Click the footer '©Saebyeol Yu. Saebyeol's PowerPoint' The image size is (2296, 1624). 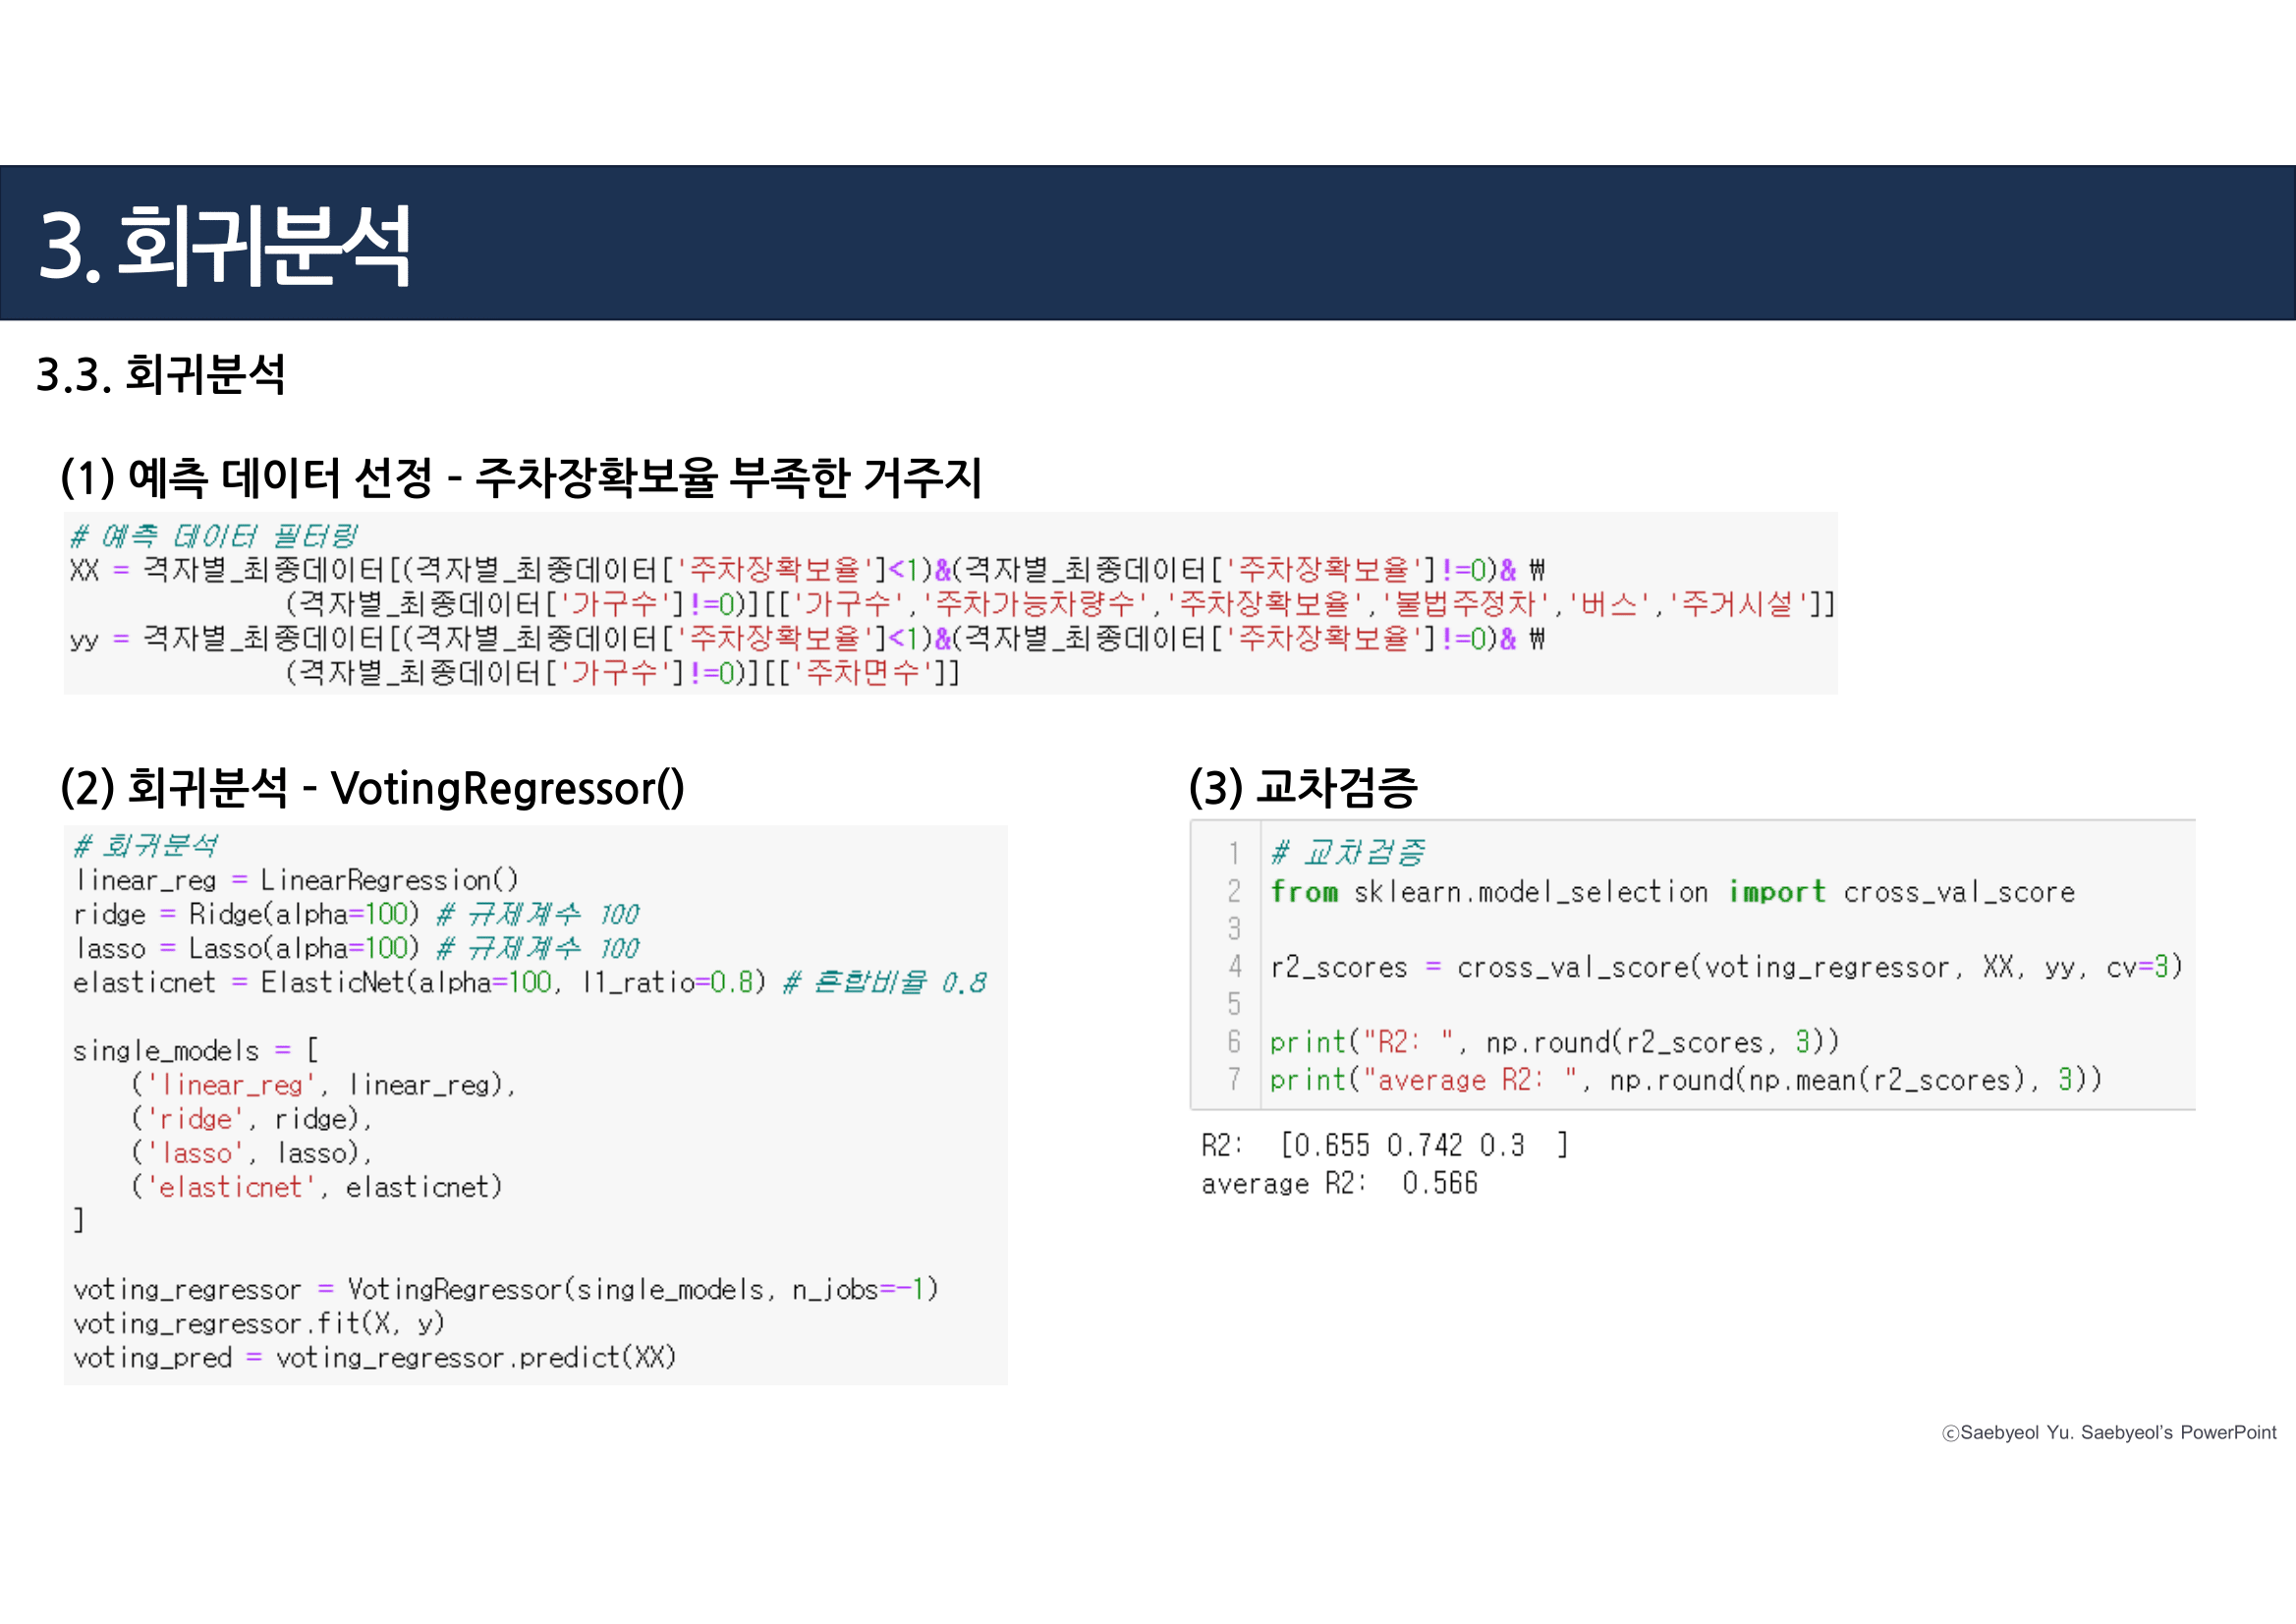coord(2109,1433)
